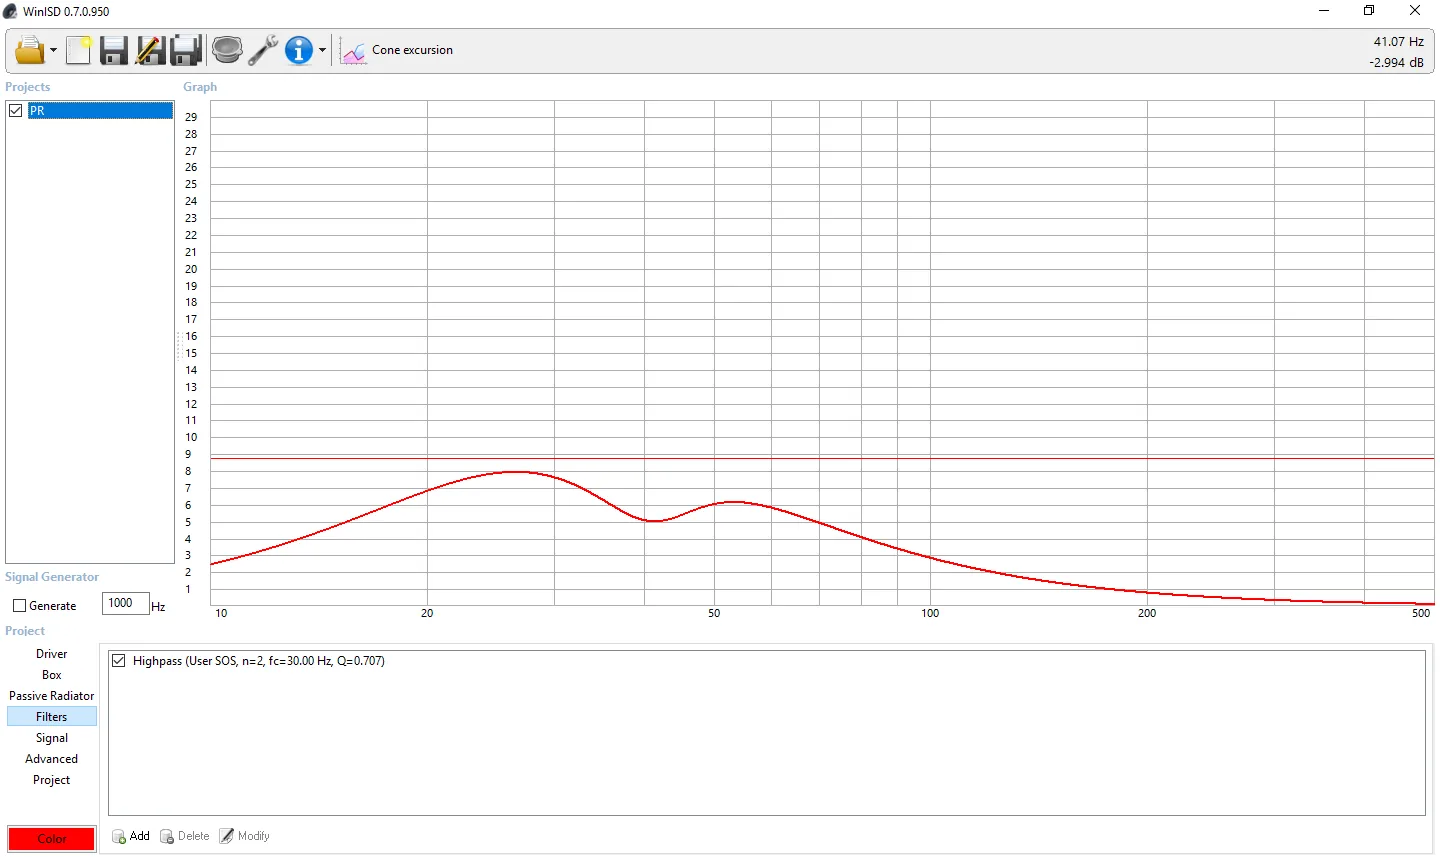This screenshot has width=1440, height=857.
Task: Click the Save All double-floppy icon
Action: pos(186,50)
